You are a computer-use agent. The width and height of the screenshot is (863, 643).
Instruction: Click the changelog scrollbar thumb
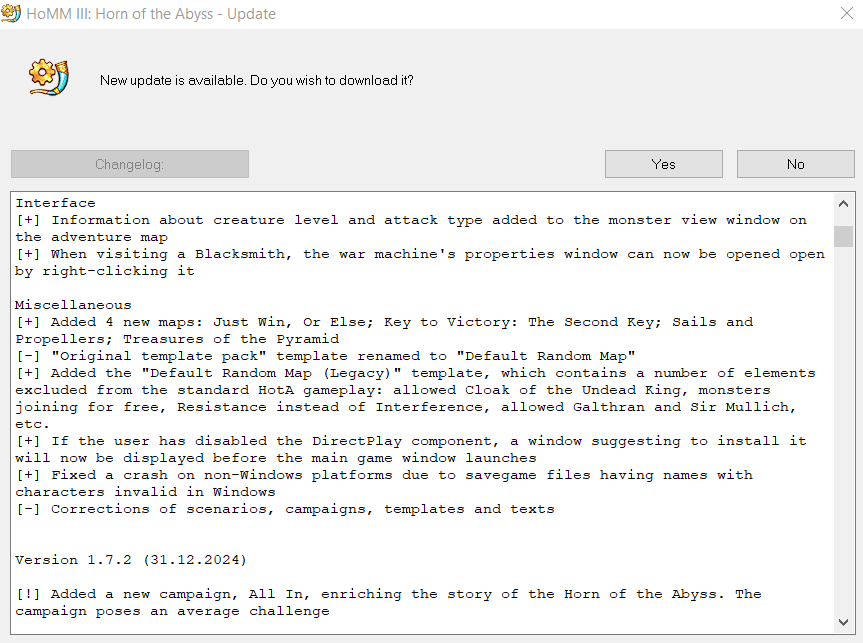pyautogui.click(x=843, y=236)
